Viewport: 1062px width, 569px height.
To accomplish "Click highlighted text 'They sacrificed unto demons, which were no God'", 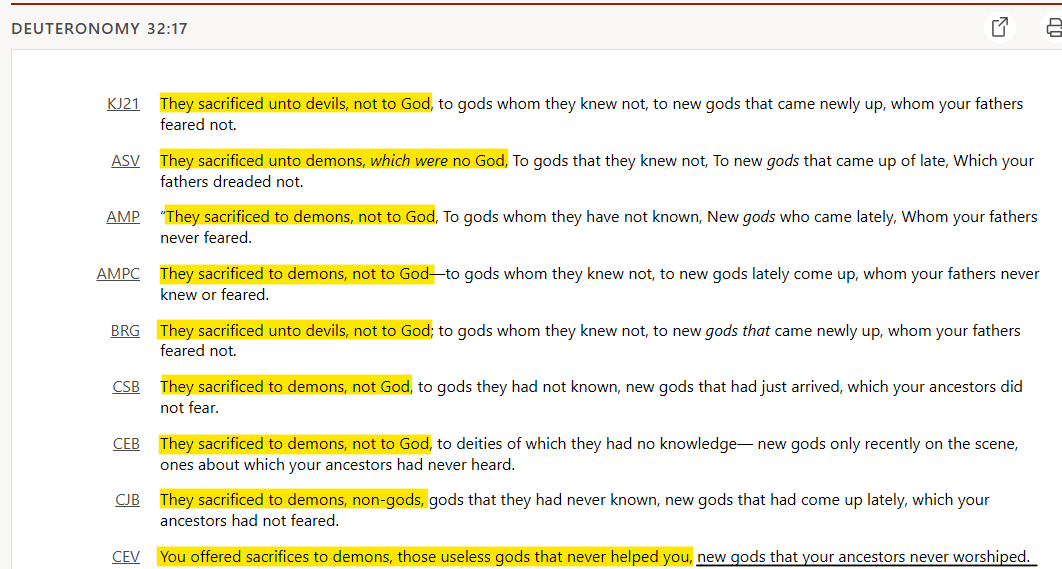I will (x=333, y=161).
